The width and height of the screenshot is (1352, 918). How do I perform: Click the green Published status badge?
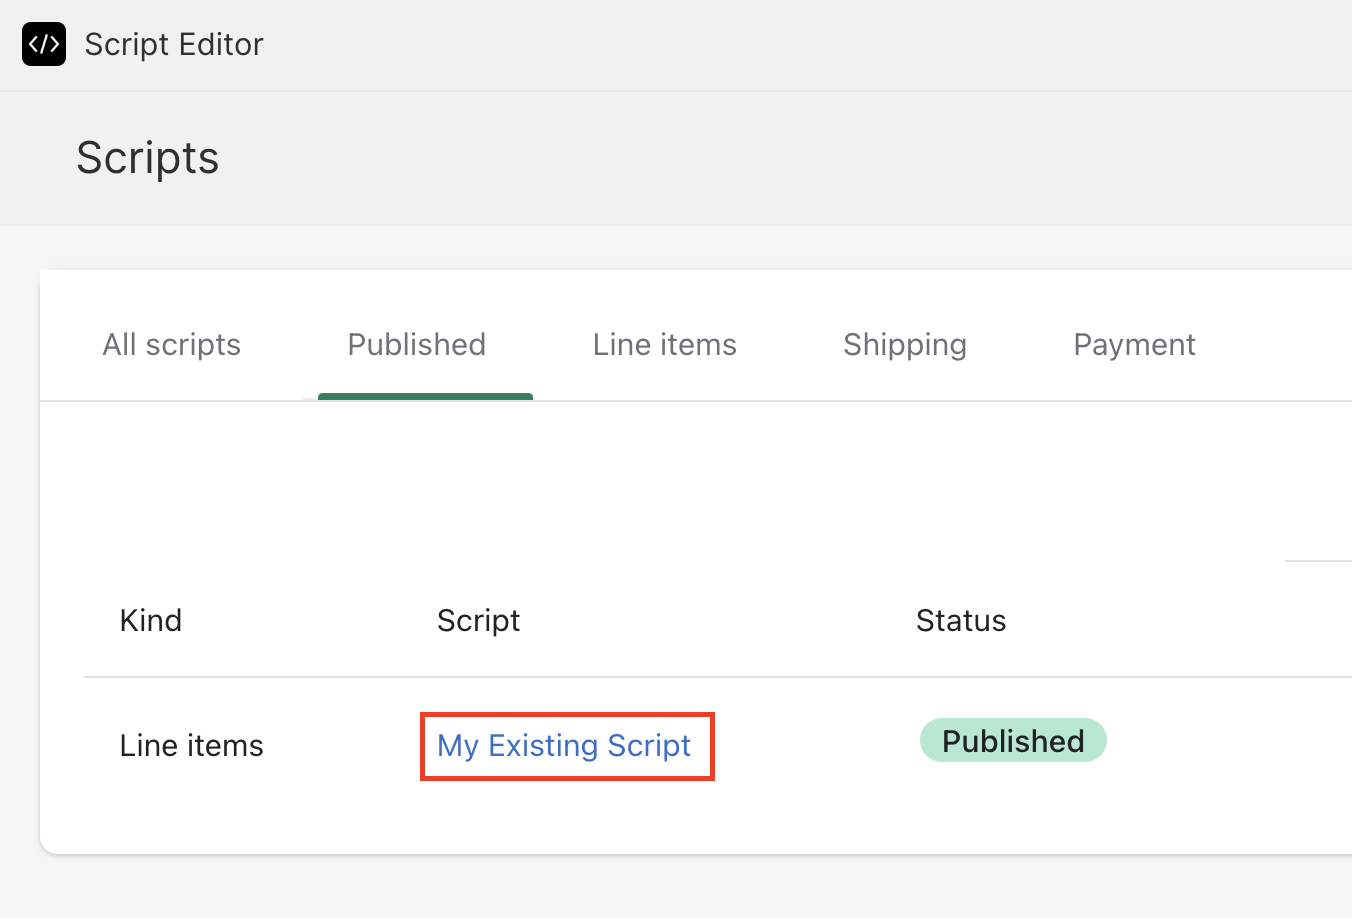[1012, 741]
